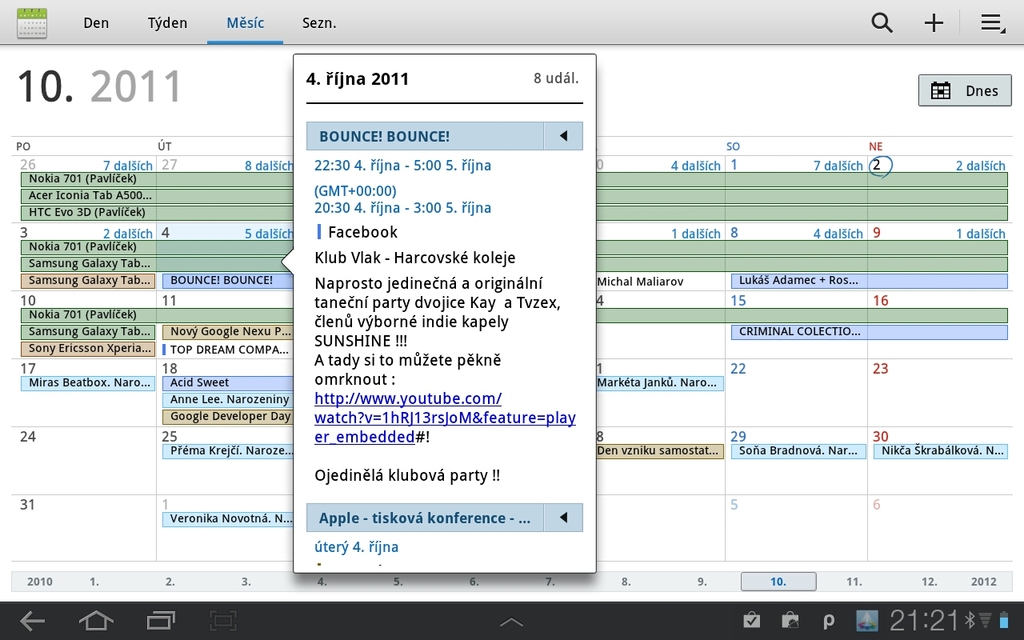1024x640 pixels.
Task: Open the overflow menu icon
Action: click(x=992, y=23)
